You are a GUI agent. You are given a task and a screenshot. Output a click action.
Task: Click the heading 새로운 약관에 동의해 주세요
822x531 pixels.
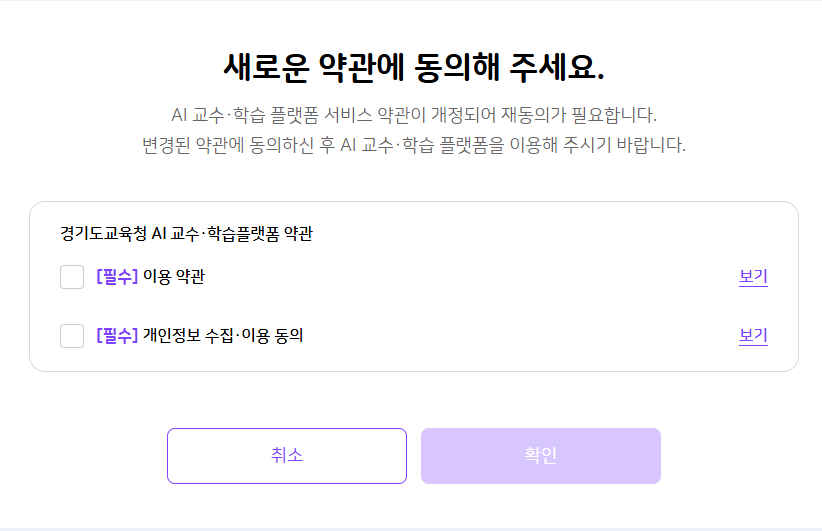tap(414, 68)
